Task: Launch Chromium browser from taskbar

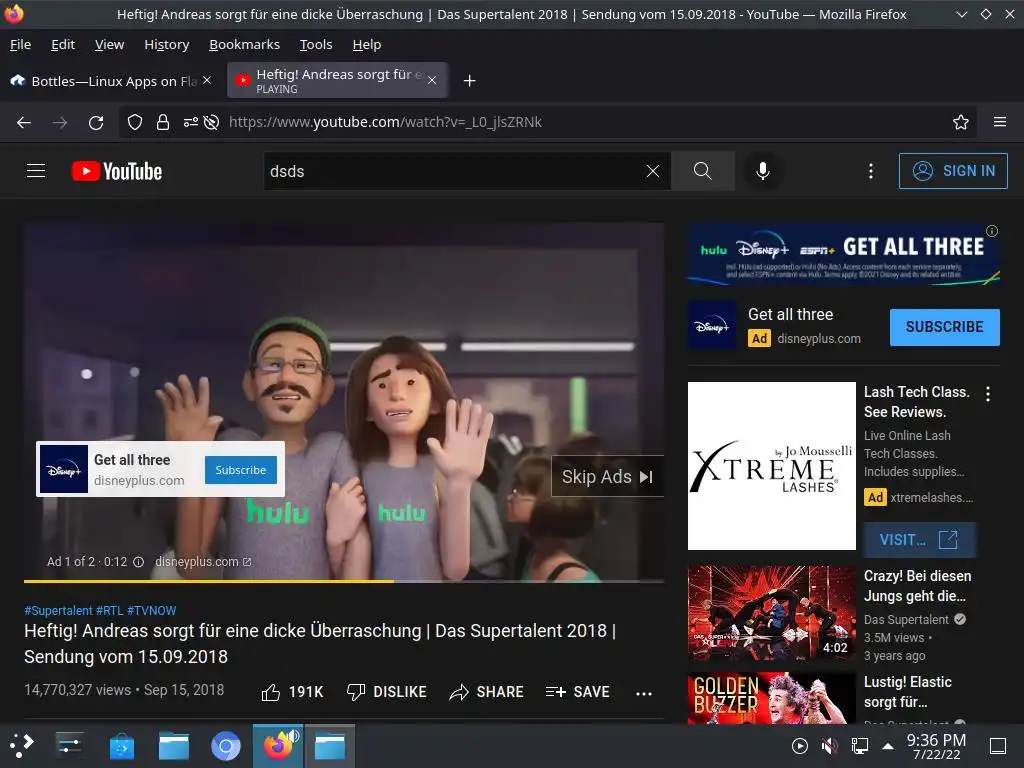Action: point(226,746)
